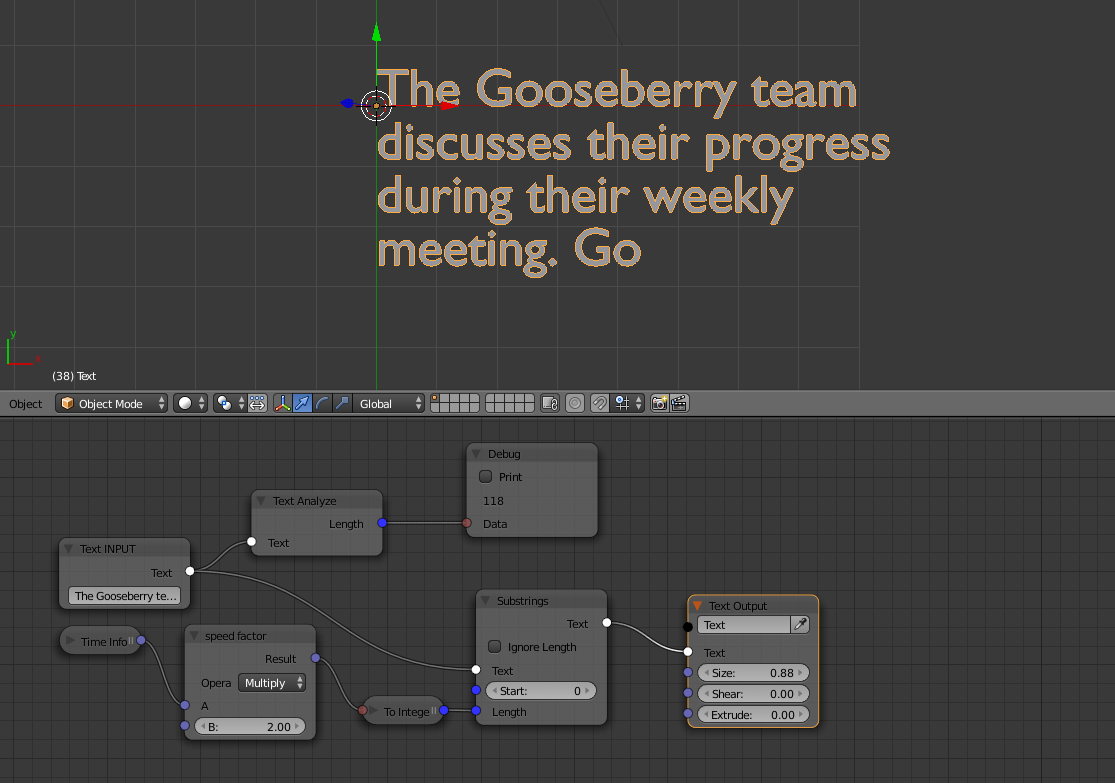Toggle the snap magnet icon

tap(599, 404)
